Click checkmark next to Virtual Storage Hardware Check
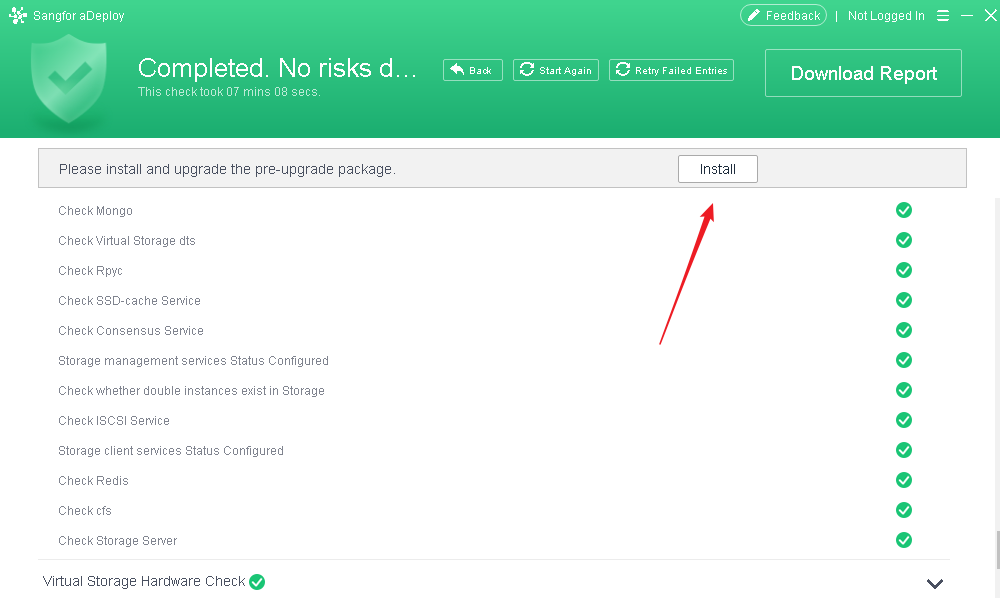The width and height of the screenshot is (1000, 612). tap(257, 581)
